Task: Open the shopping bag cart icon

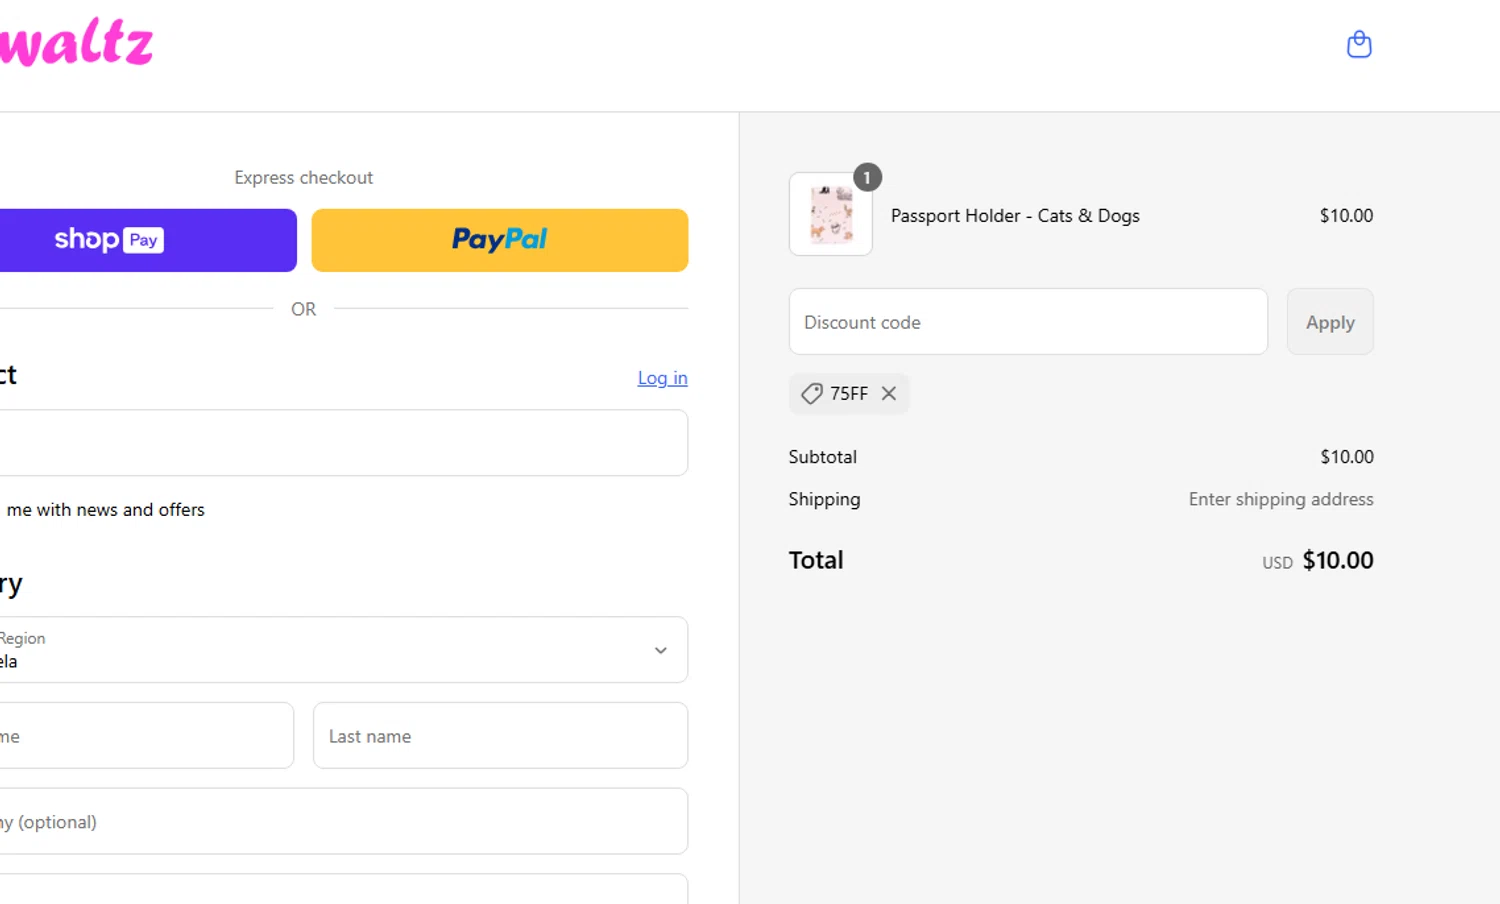Action: point(1359,45)
